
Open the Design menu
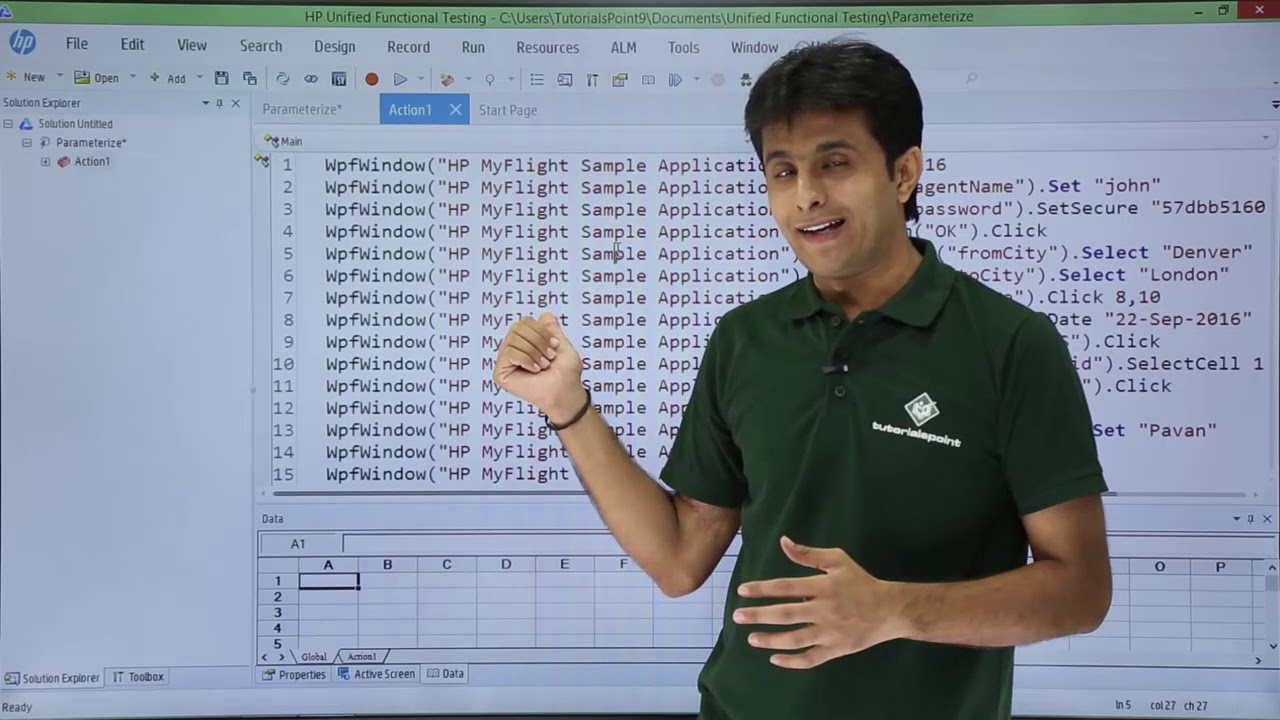tap(335, 46)
